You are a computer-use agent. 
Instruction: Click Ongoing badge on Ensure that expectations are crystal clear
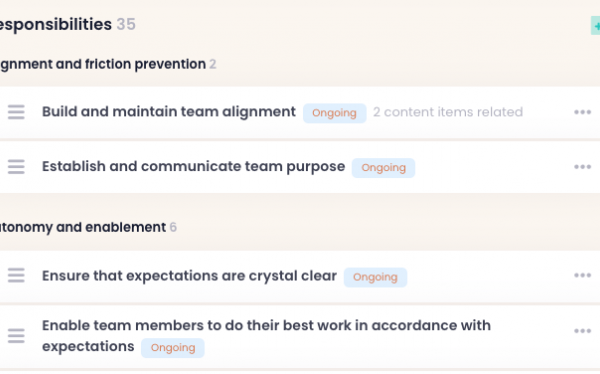(375, 277)
